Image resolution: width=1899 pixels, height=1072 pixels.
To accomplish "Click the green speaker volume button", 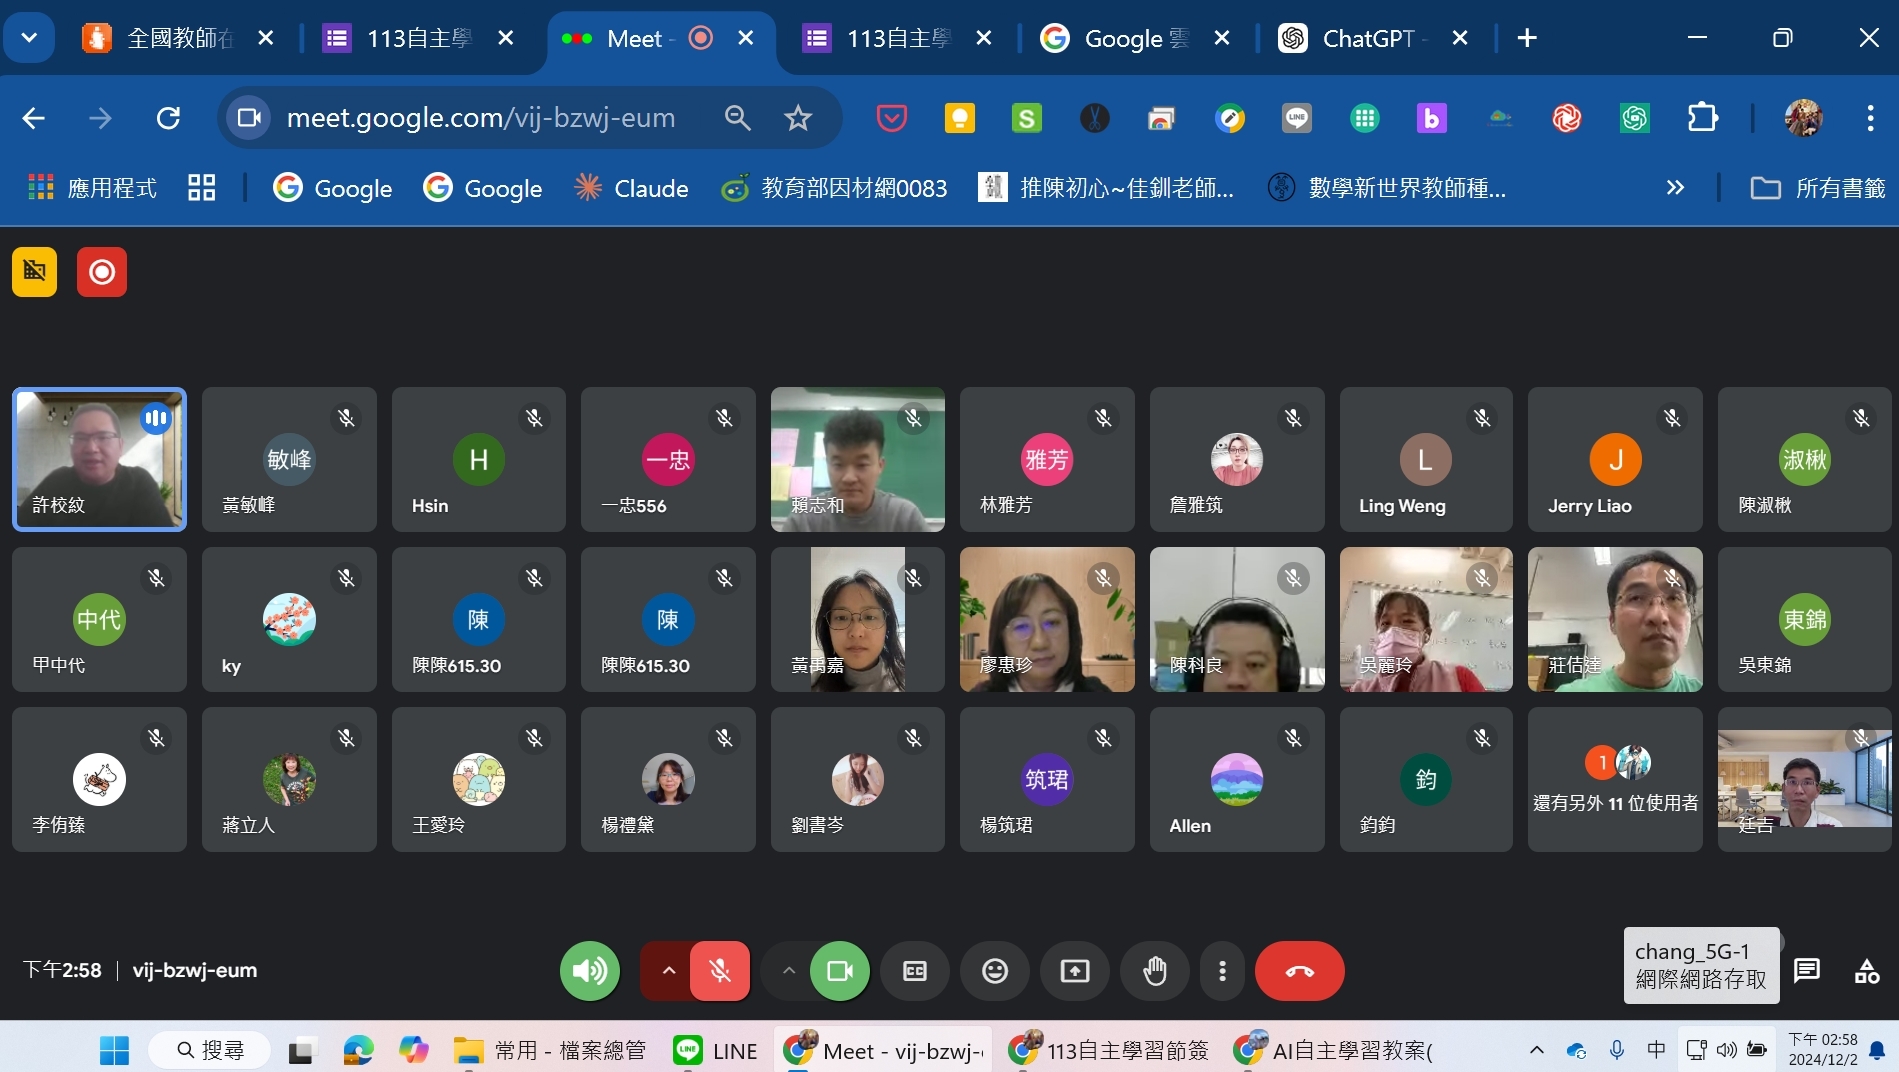I will [x=589, y=970].
